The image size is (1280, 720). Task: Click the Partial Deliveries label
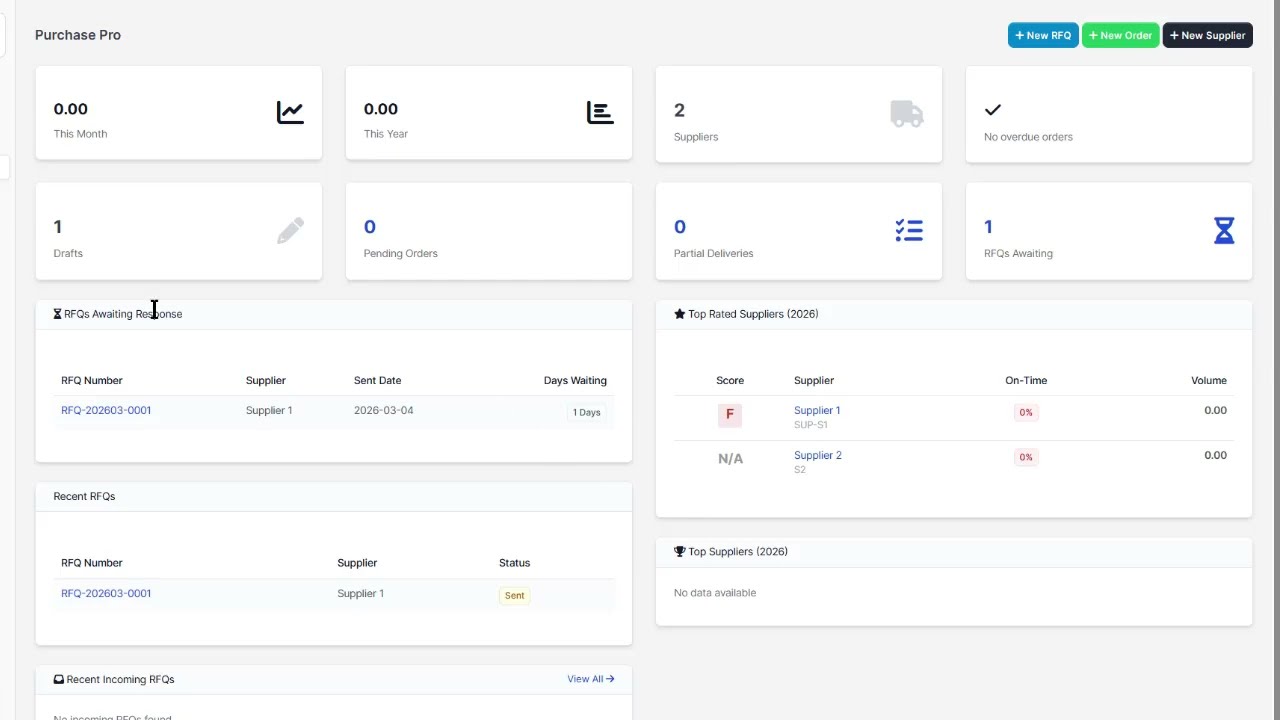pos(713,253)
